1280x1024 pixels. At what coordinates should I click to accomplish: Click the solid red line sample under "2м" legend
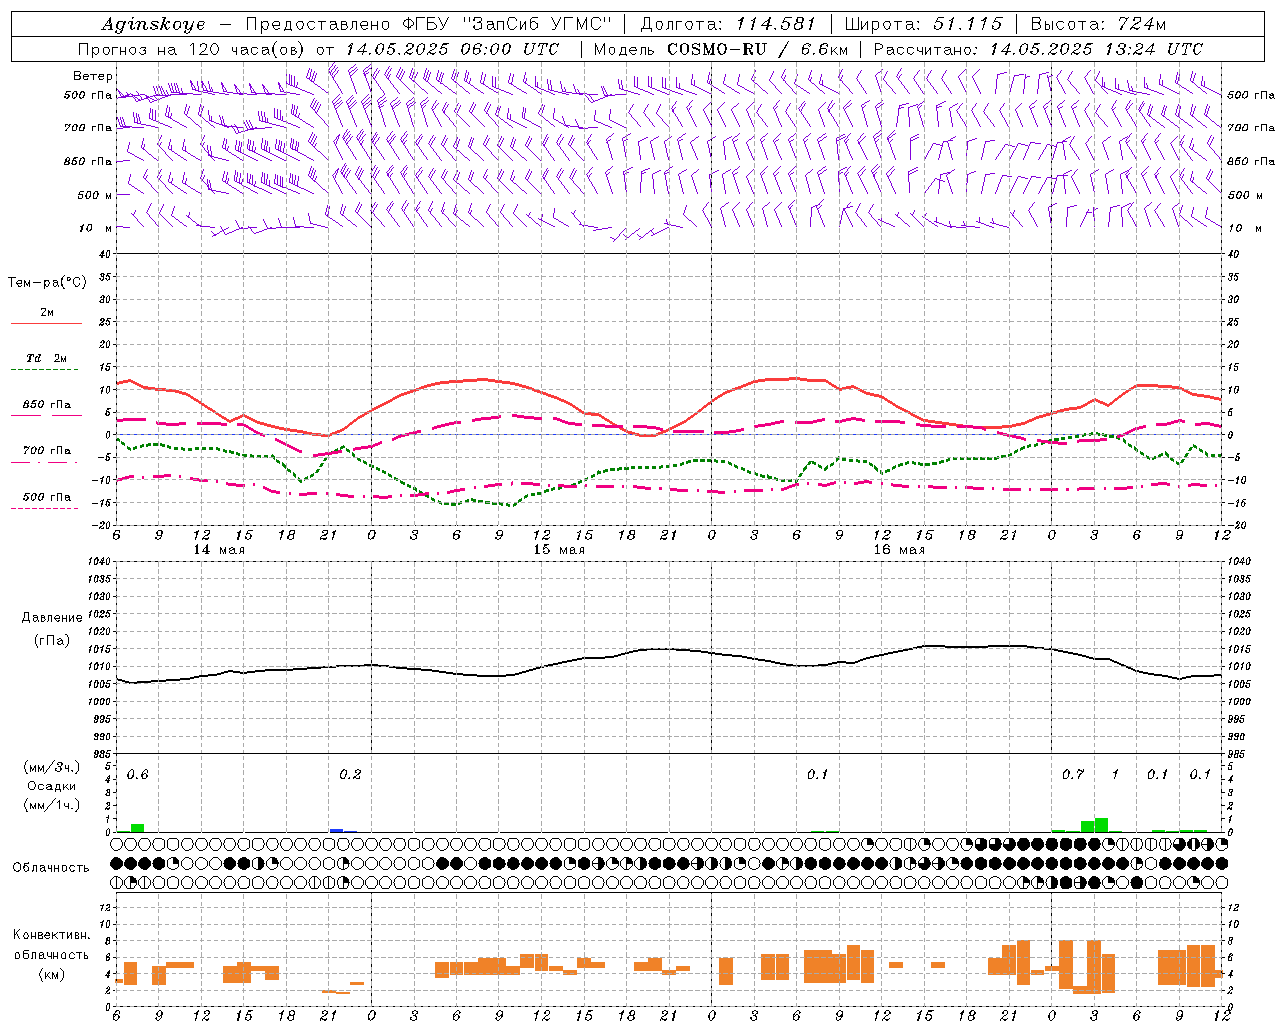(46, 324)
